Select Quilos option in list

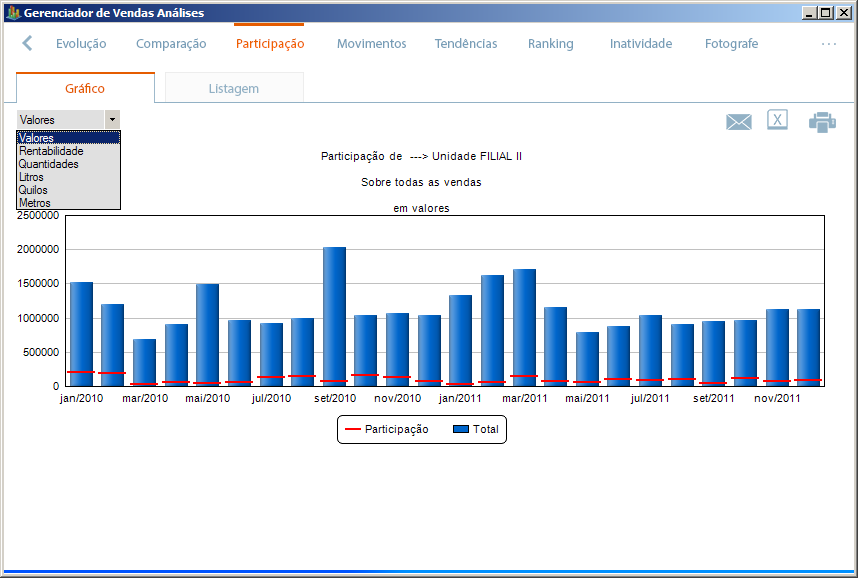[33, 190]
